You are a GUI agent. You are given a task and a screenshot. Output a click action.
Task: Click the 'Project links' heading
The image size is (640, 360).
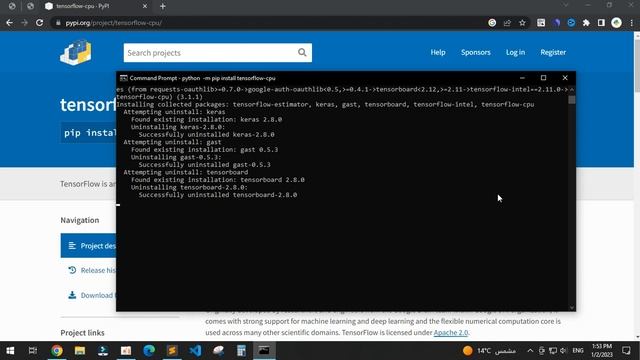(82, 333)
